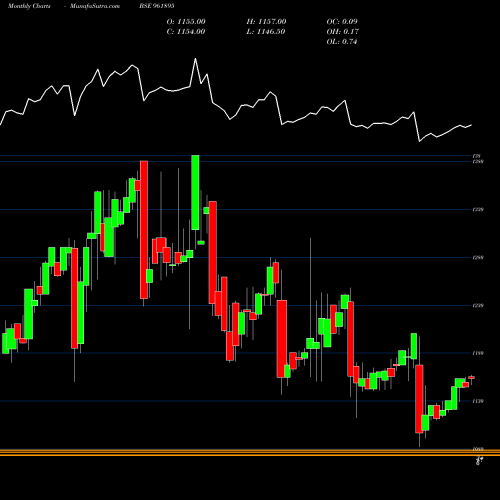Click the 'Monthly Charts' title text
Viewport: 500px width, 500px height.
point(29,6)
